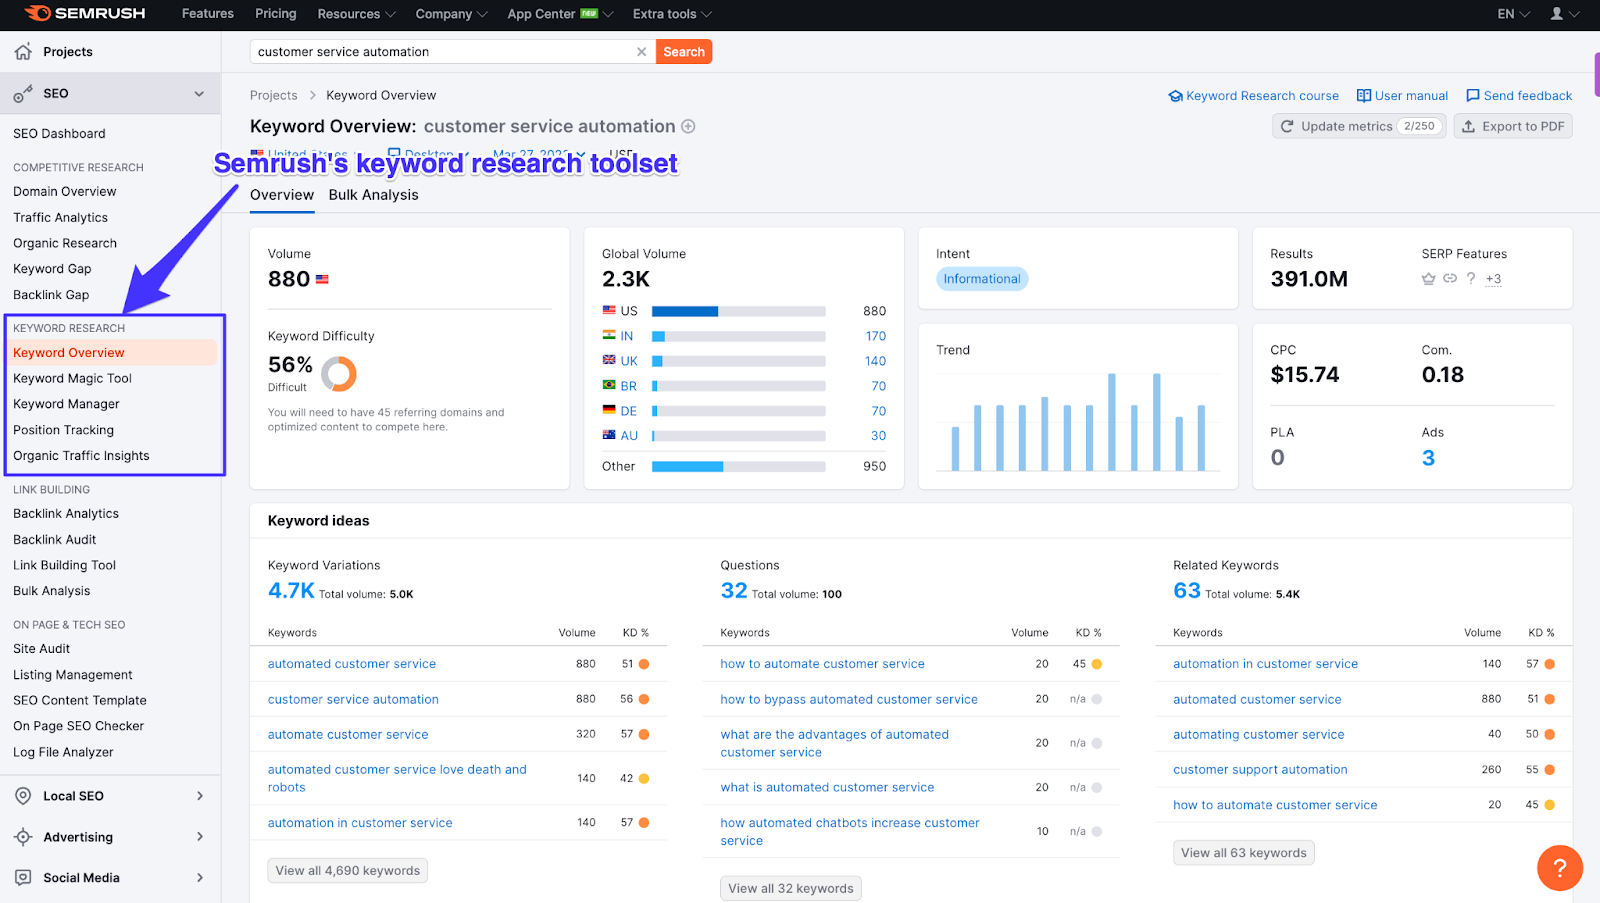Click the Informational intent badge

coord(982,279)
